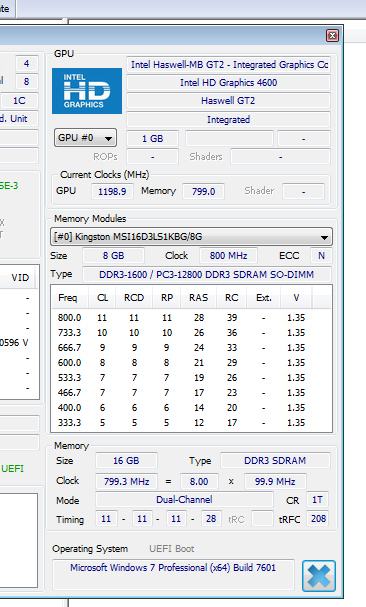Click the module size 8 GB field
Screen dimensions: 366x607
[x=113, y=256]
